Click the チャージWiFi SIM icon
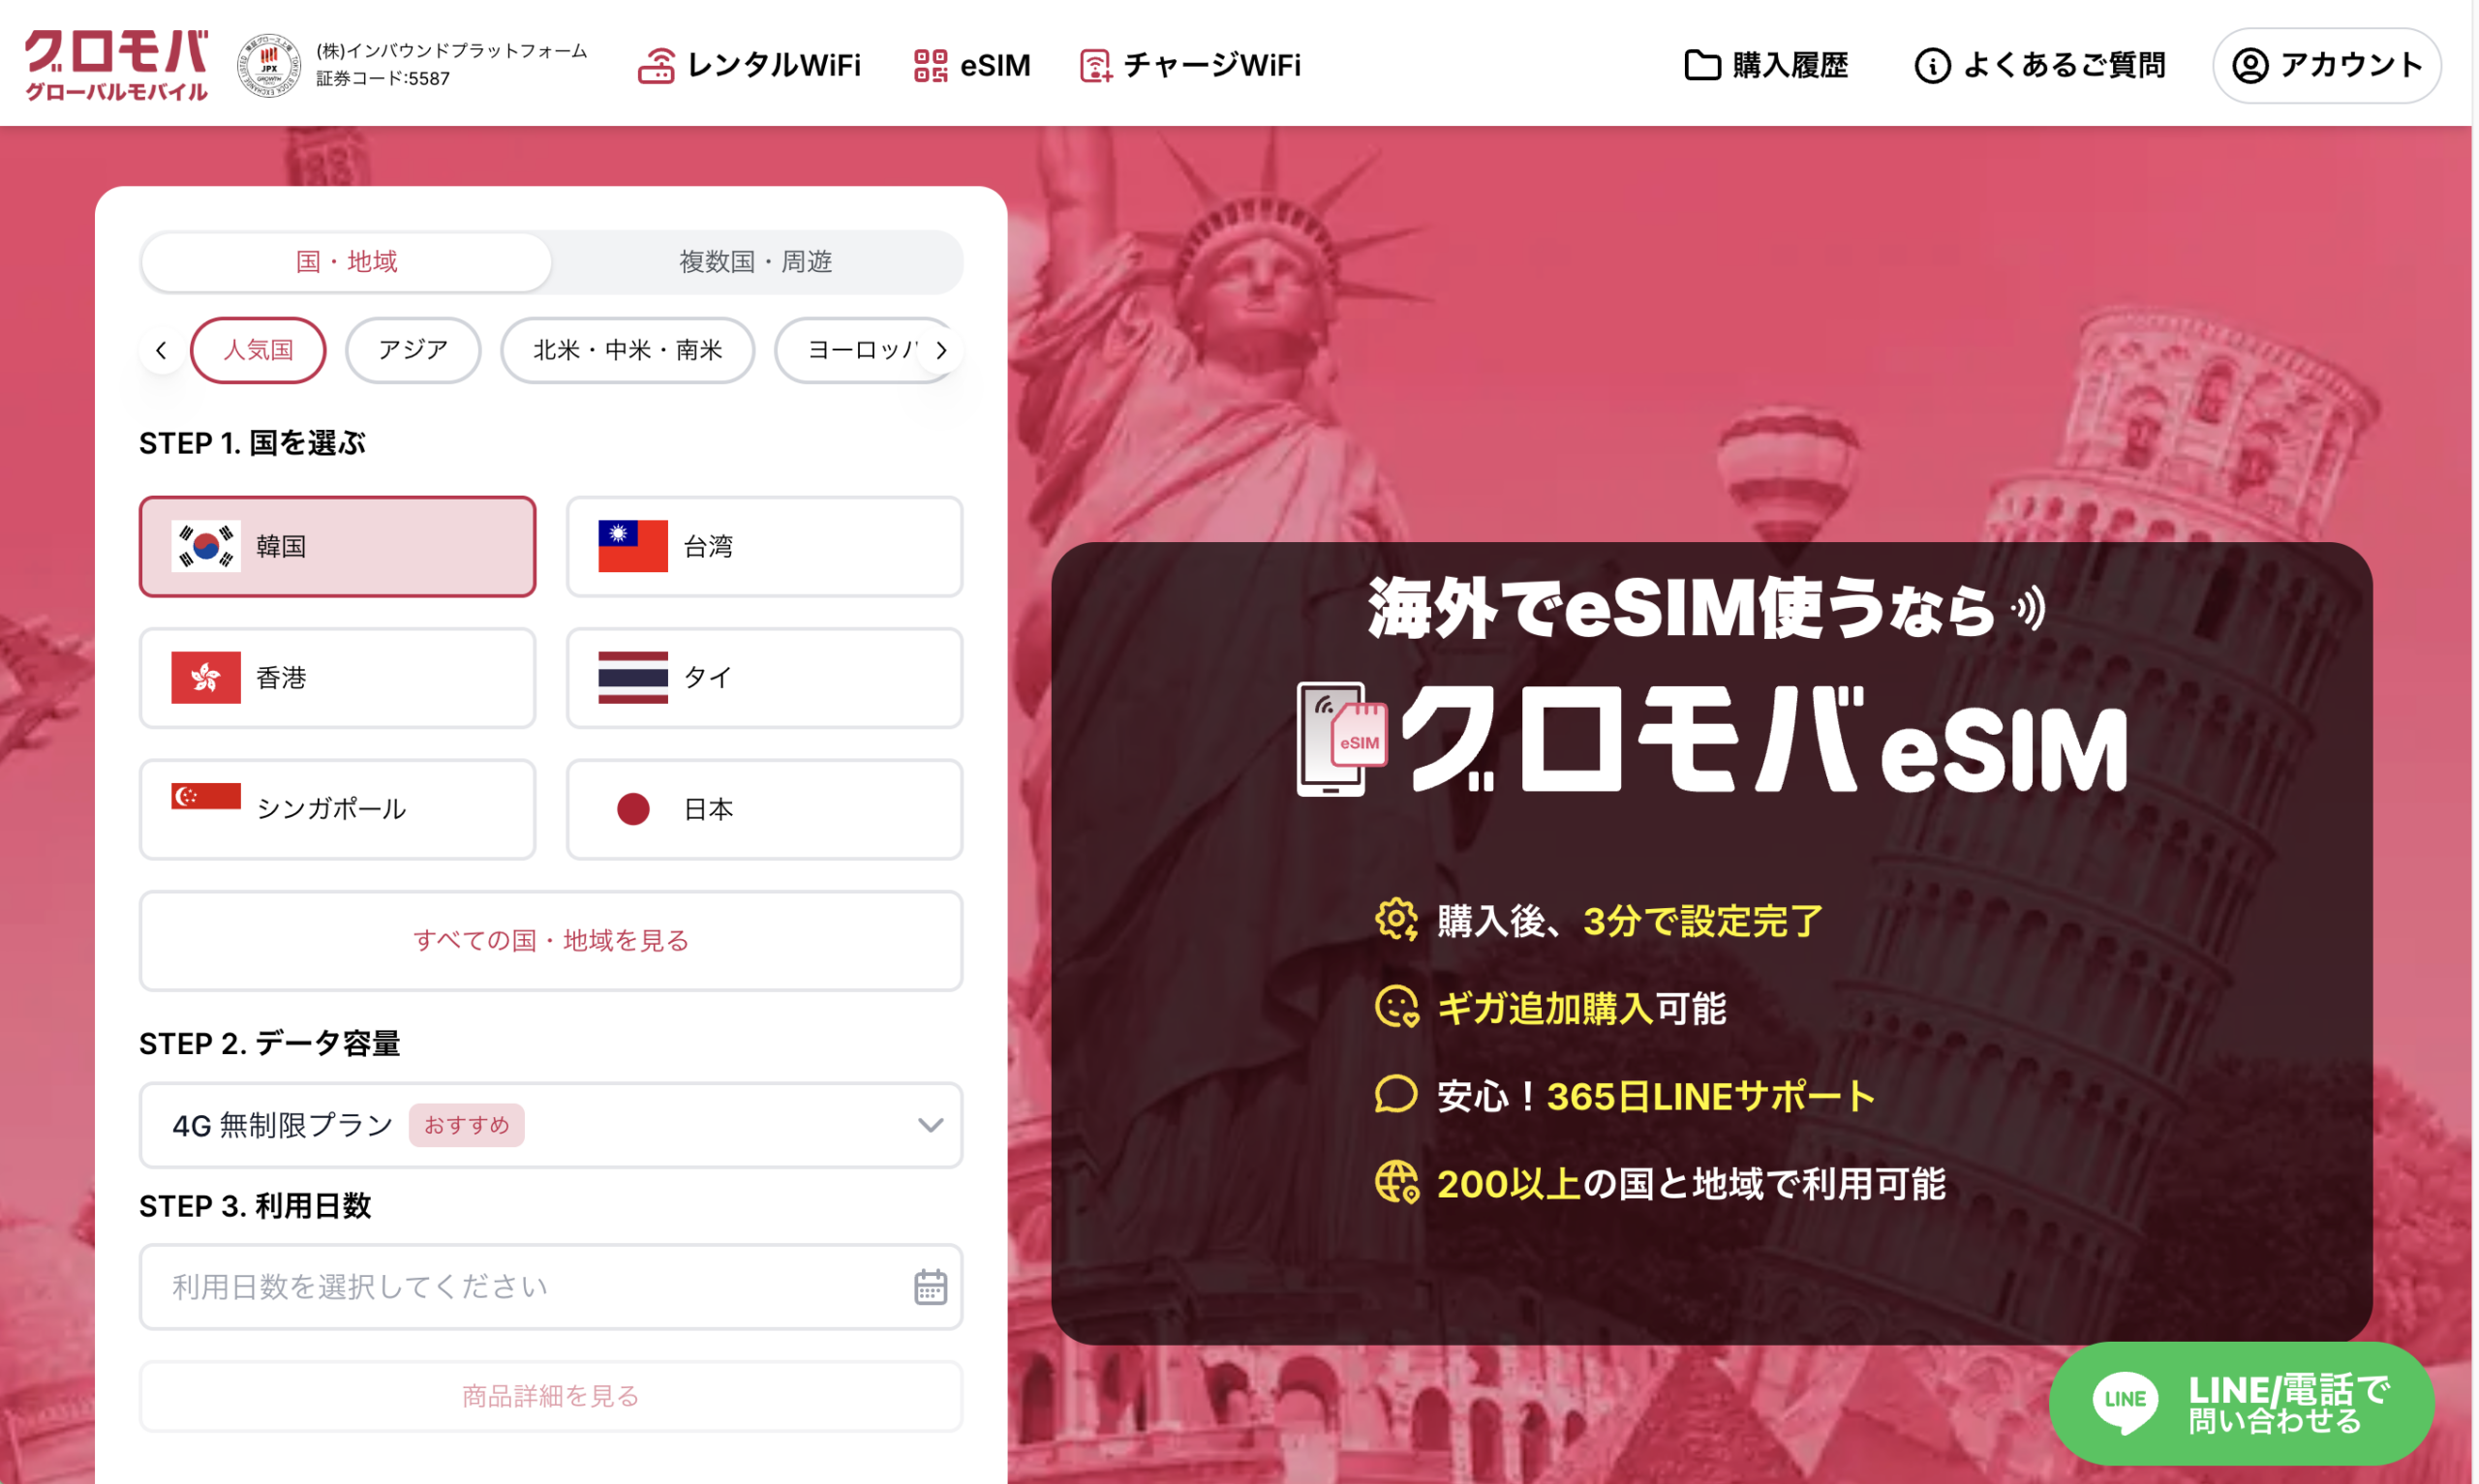 pos(1095,66)
